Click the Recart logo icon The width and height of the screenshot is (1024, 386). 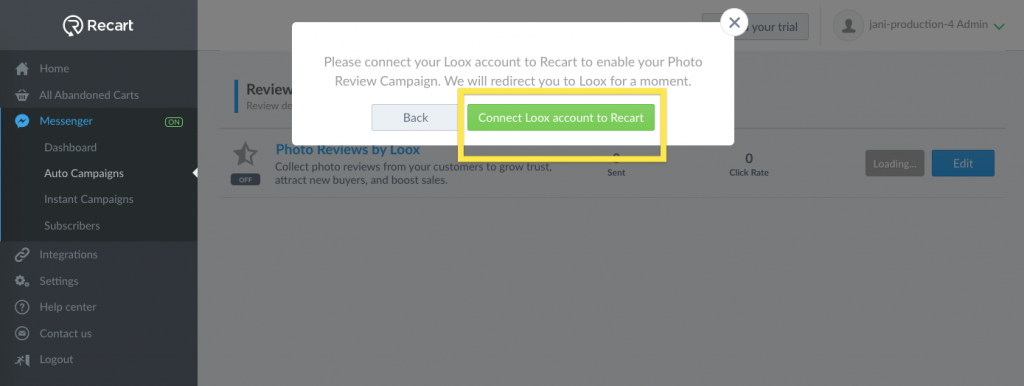(x=72, y=25)
